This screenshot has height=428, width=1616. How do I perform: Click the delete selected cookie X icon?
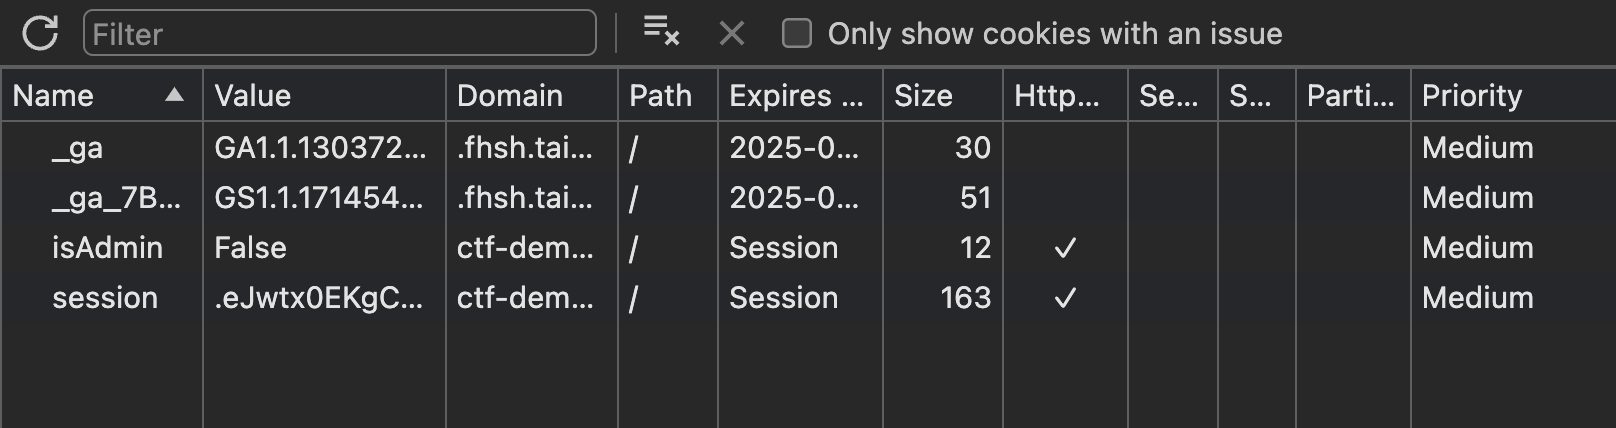click(732, 34)
